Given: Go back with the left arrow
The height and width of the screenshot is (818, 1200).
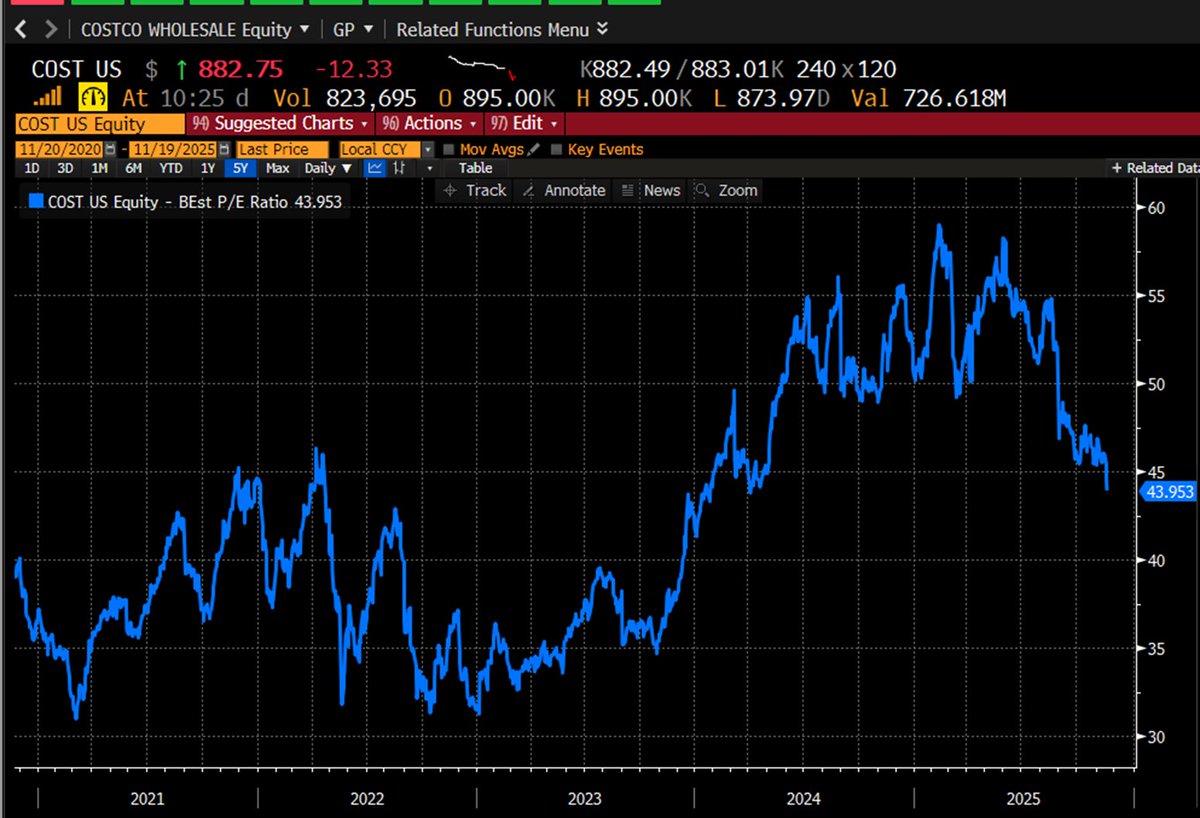Looking at the screenshot, I should click(x=21, y=29).
